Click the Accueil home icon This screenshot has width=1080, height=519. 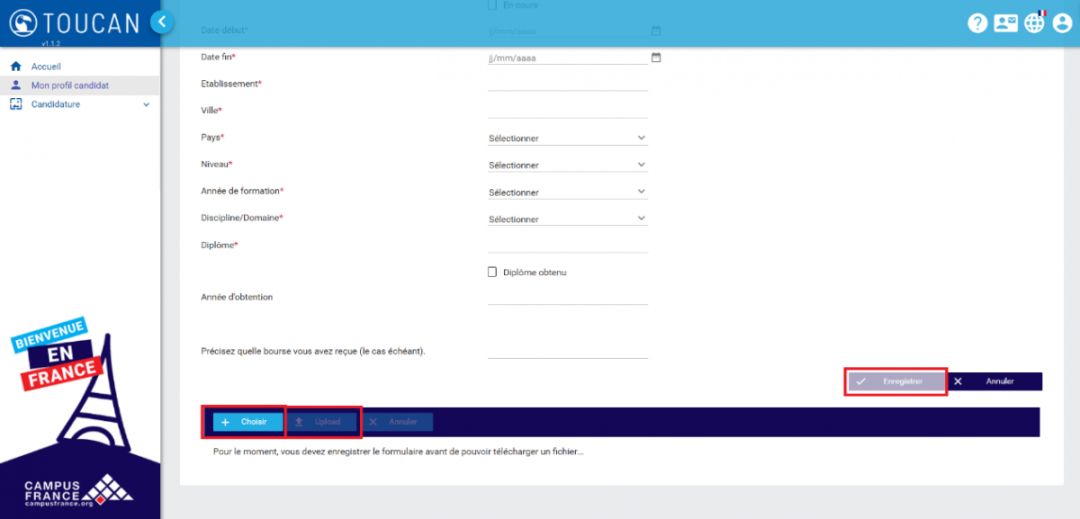(x=16, y=66)
